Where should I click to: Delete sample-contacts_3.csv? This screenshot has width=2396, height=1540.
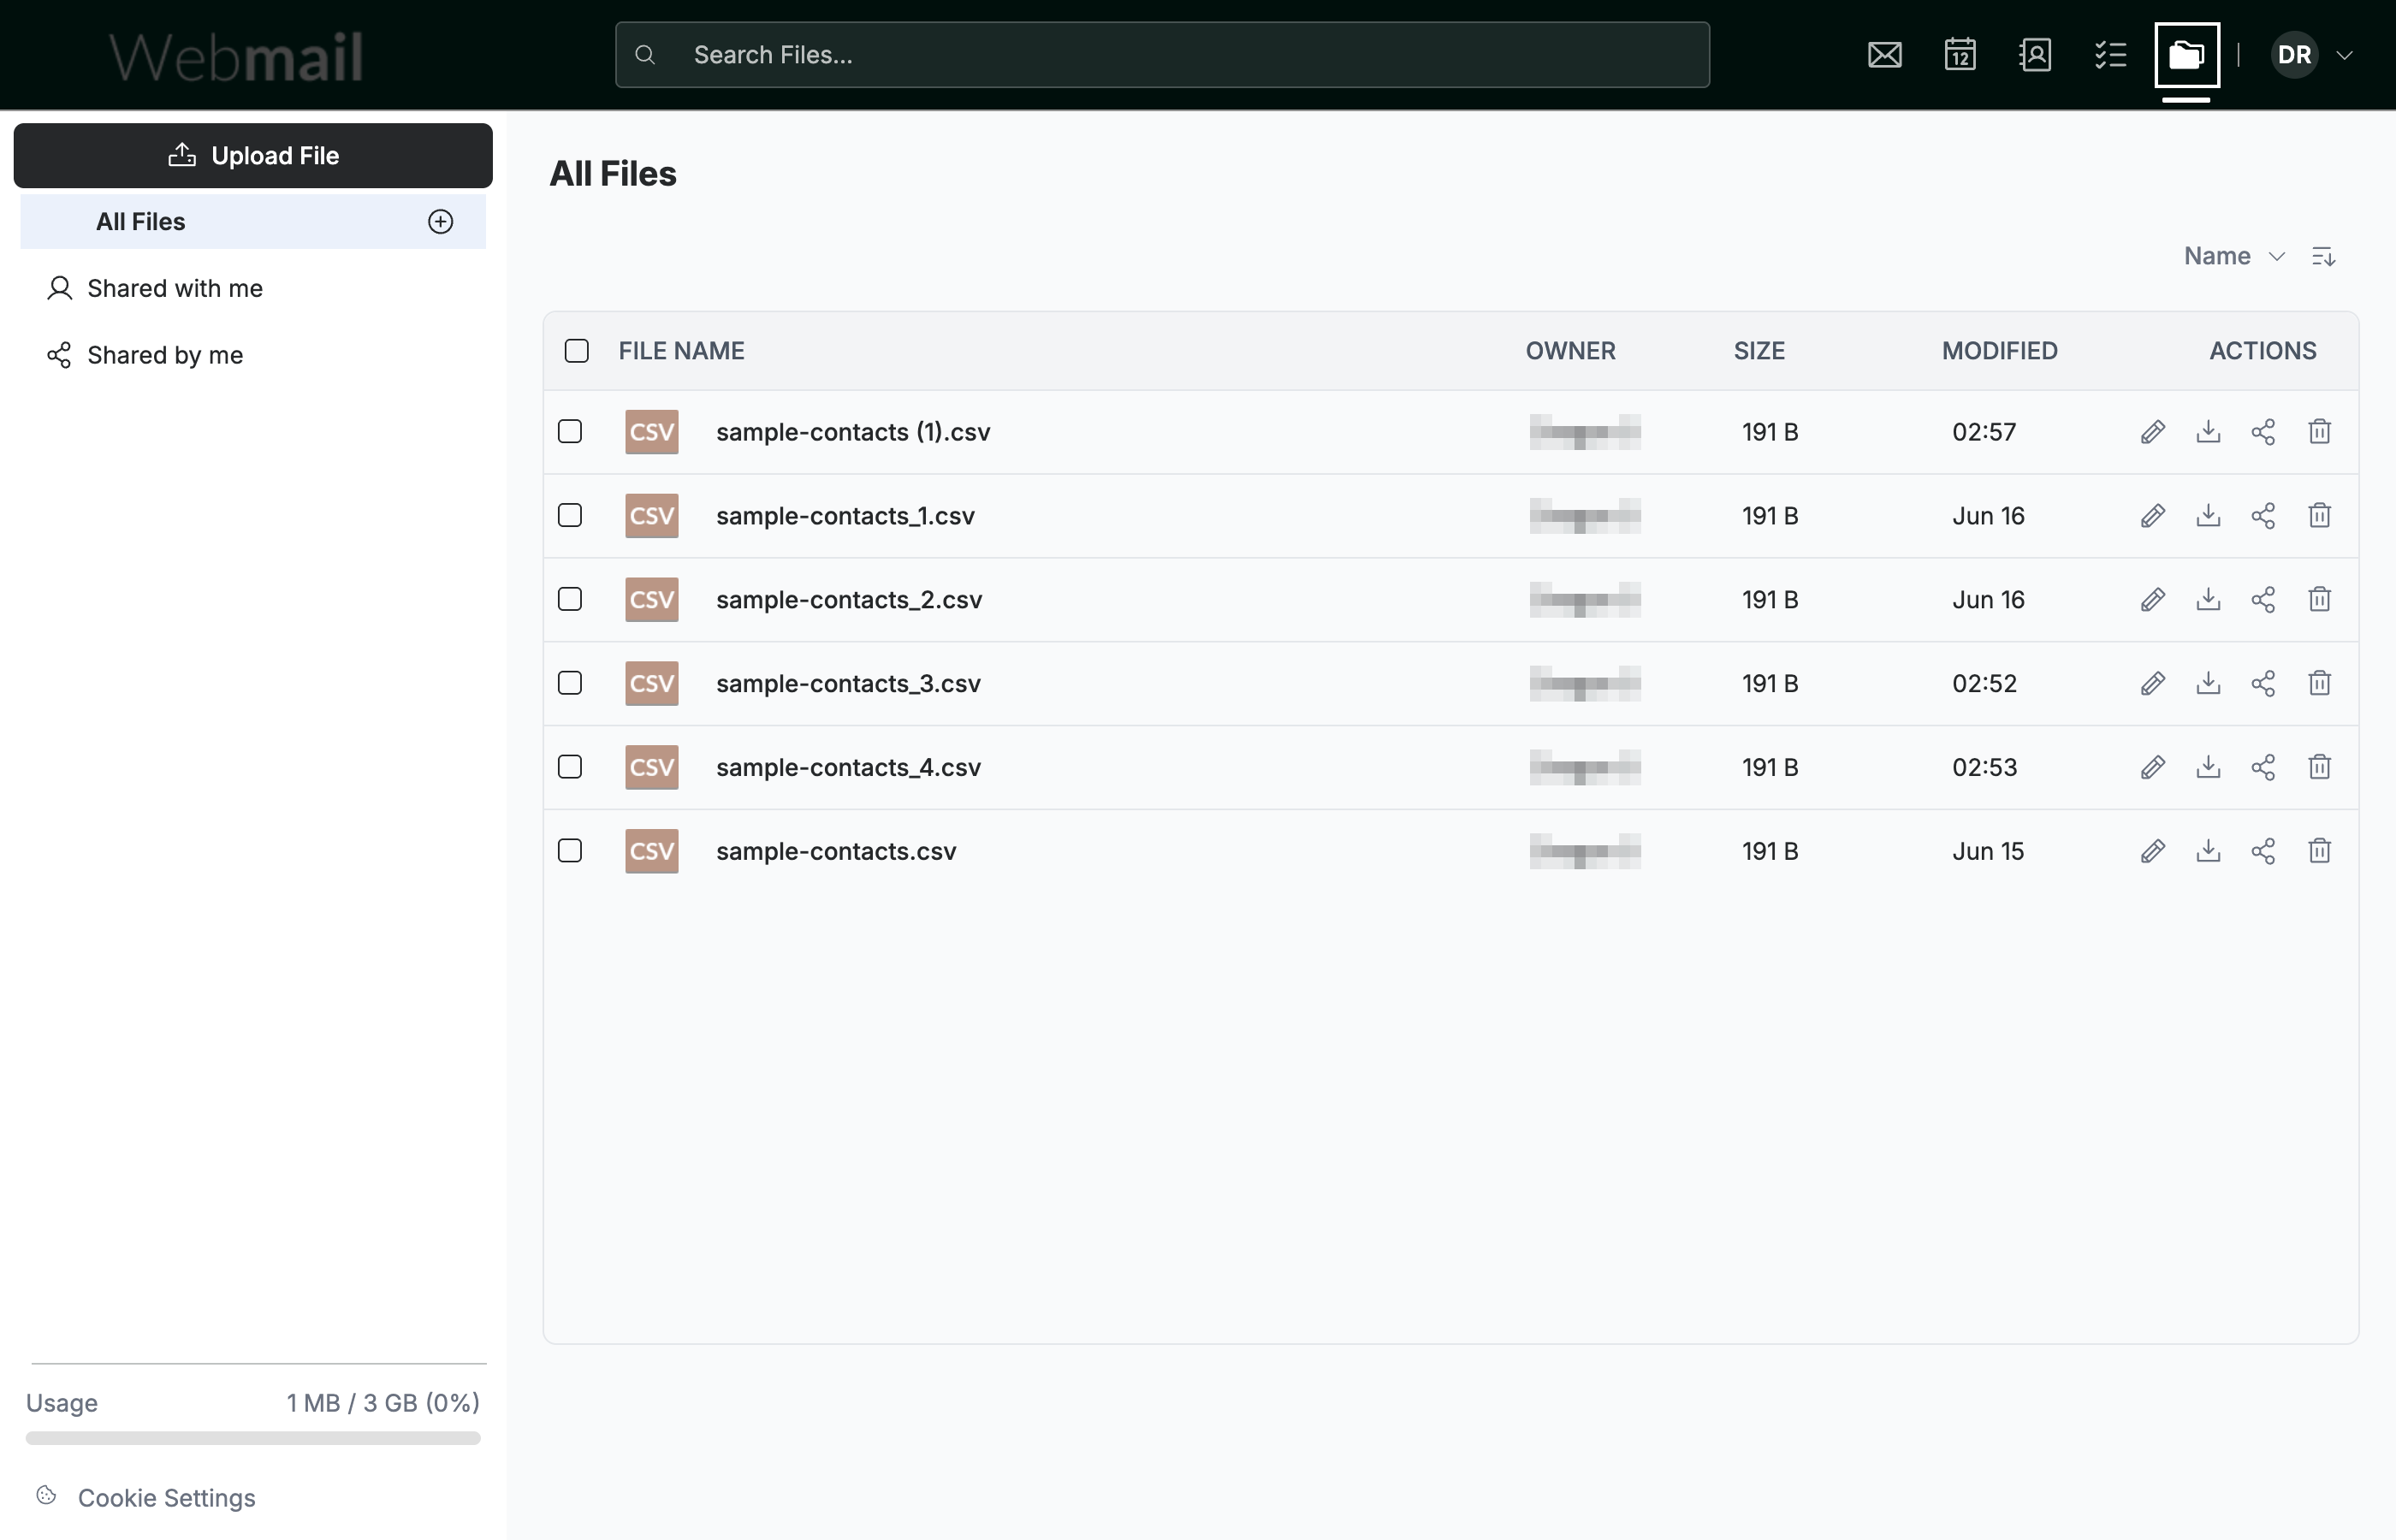coord(2320,684)
